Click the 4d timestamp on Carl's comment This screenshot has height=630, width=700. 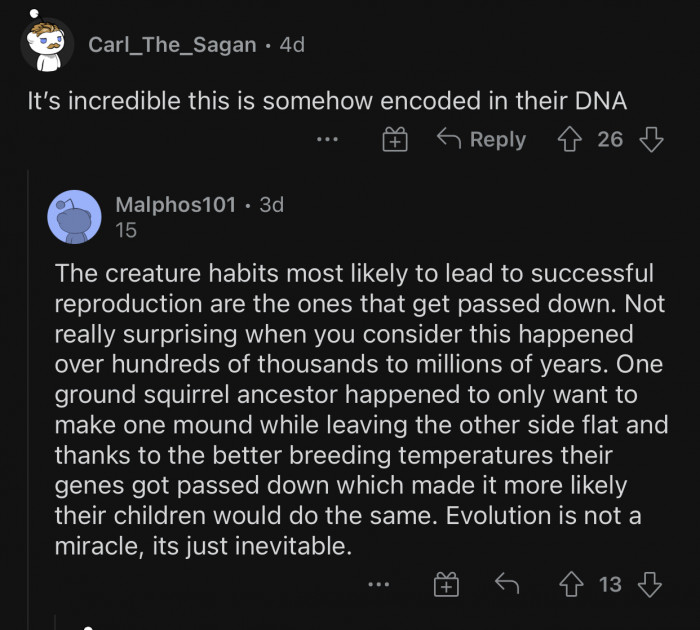(x=291, y=45)
